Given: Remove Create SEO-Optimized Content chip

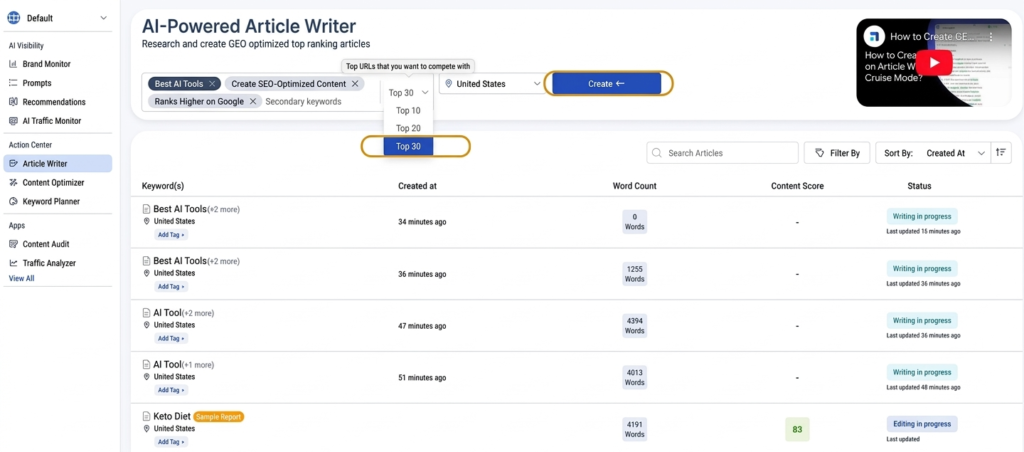Looking at the screenshot, I should click(355, 84).
